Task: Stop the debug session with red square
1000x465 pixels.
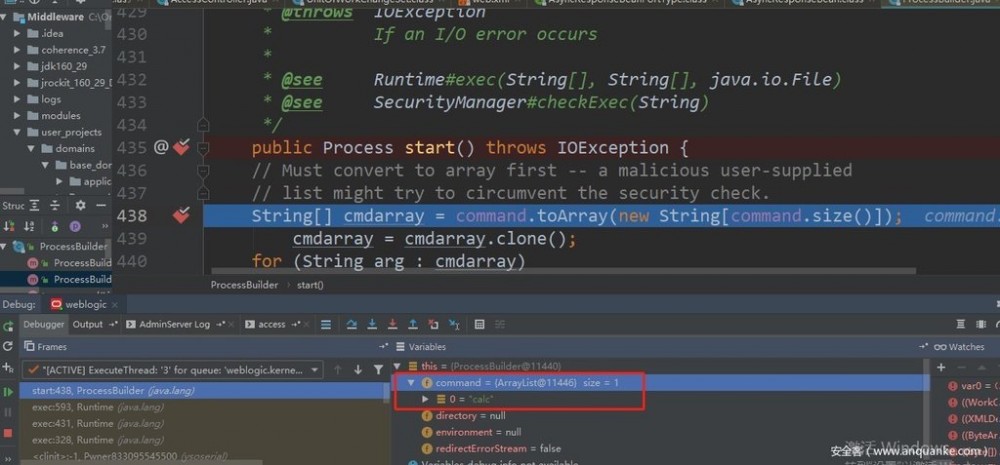Action: tap(8, 433)
